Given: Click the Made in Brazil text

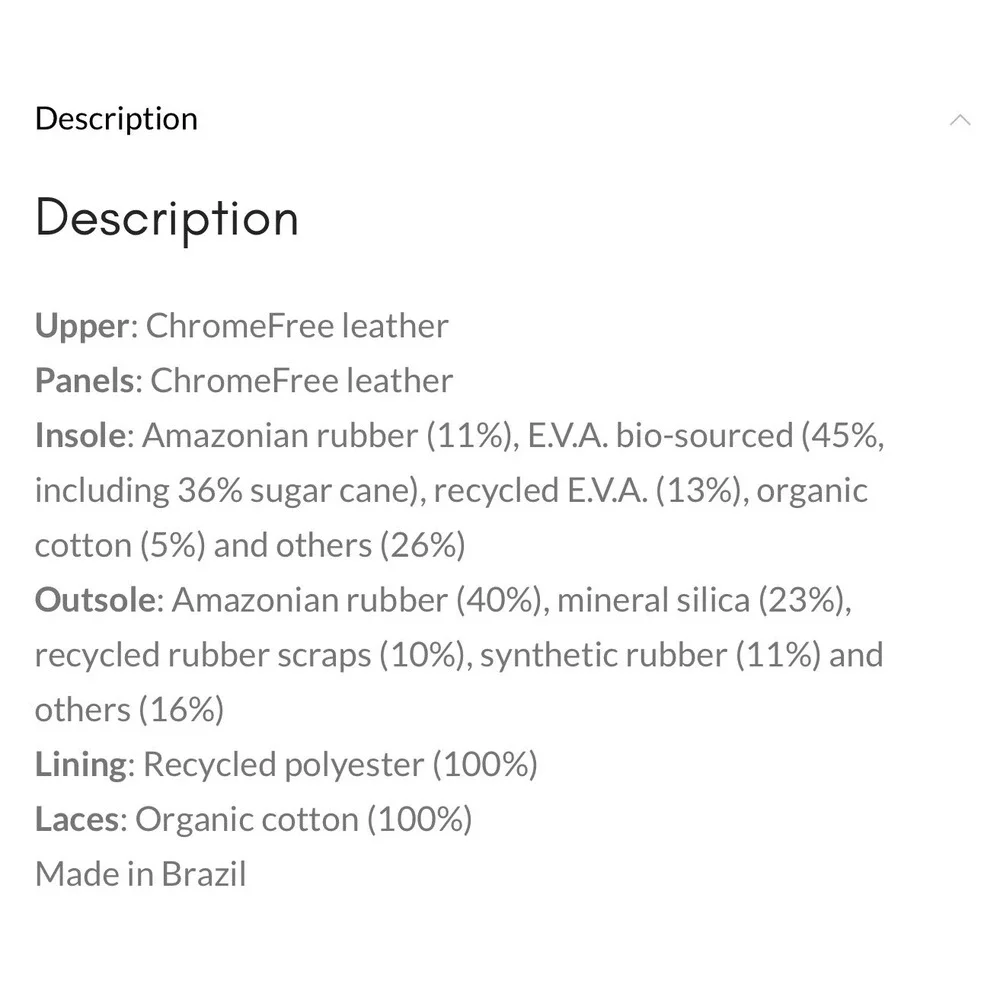Looking at the screenshot, I should 140,873.
